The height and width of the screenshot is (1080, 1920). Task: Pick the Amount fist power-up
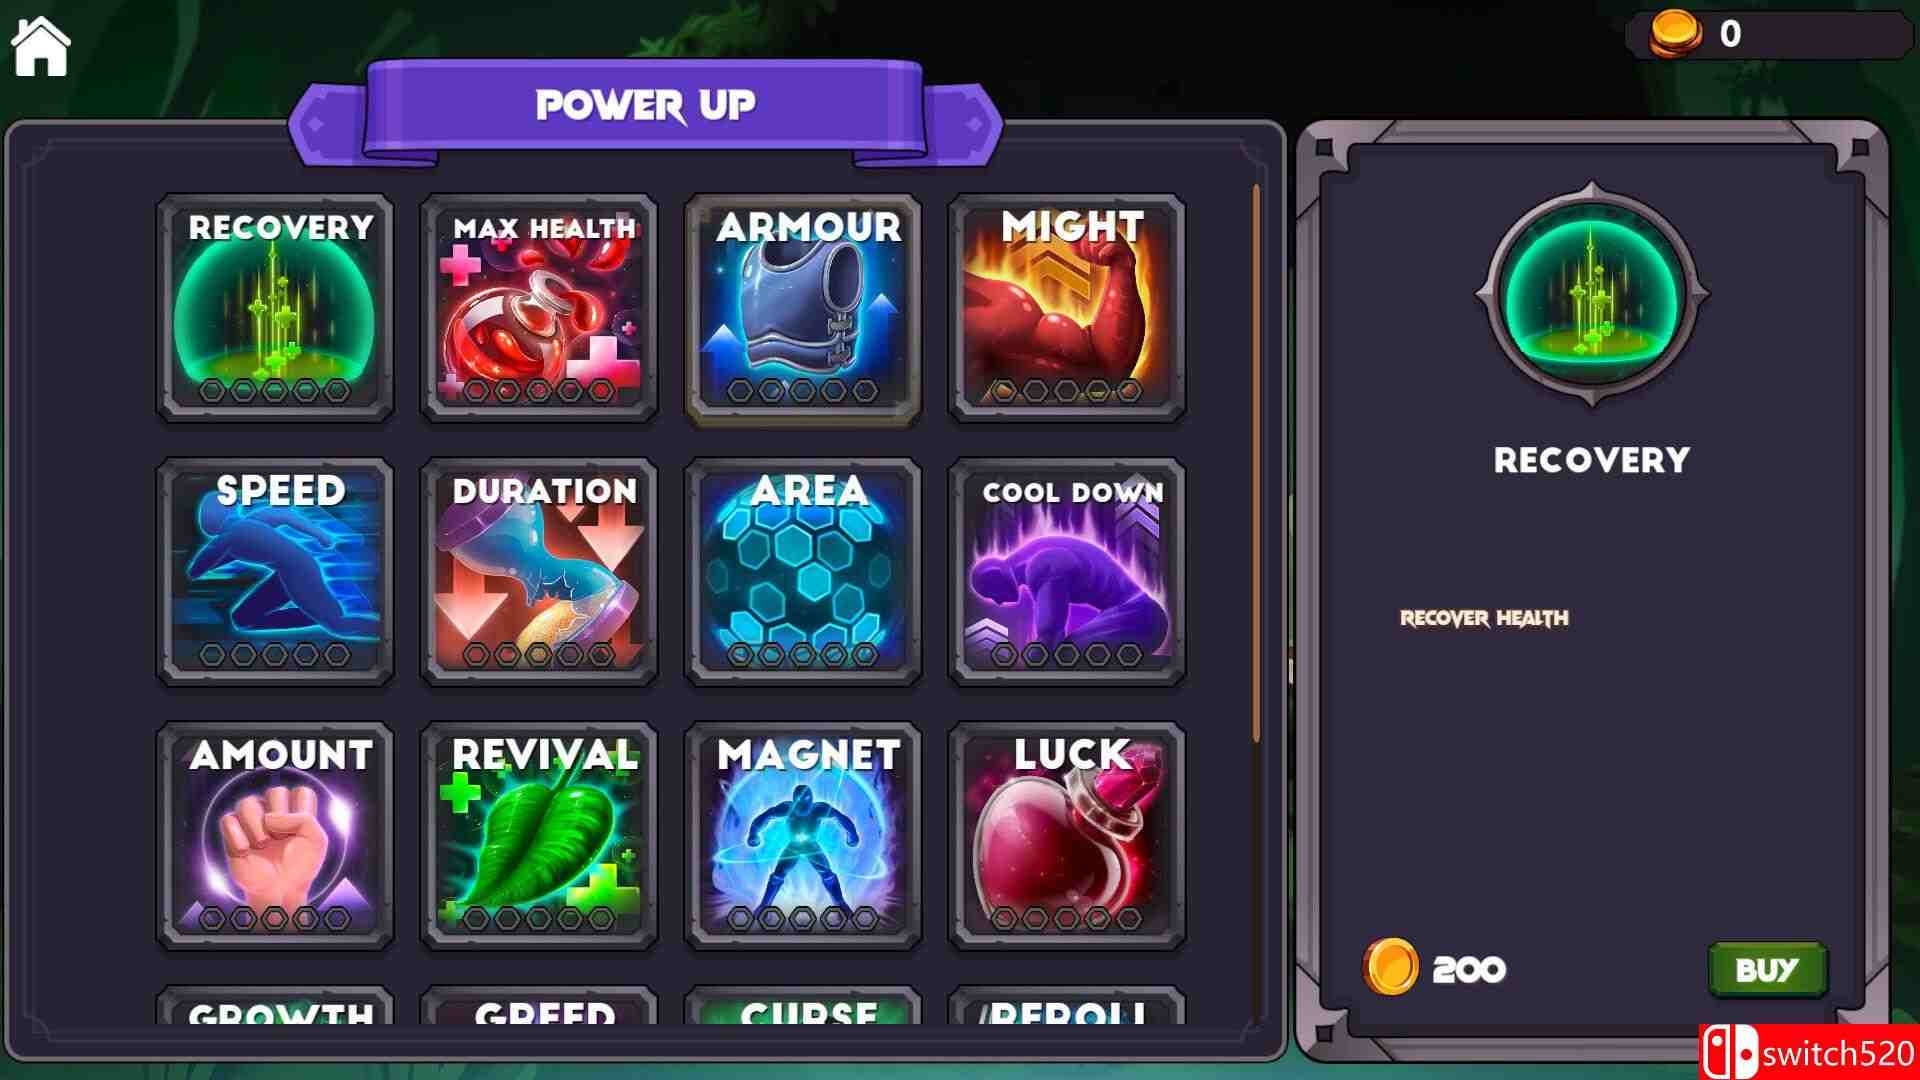pyautogui.click(x=275, y=835)
